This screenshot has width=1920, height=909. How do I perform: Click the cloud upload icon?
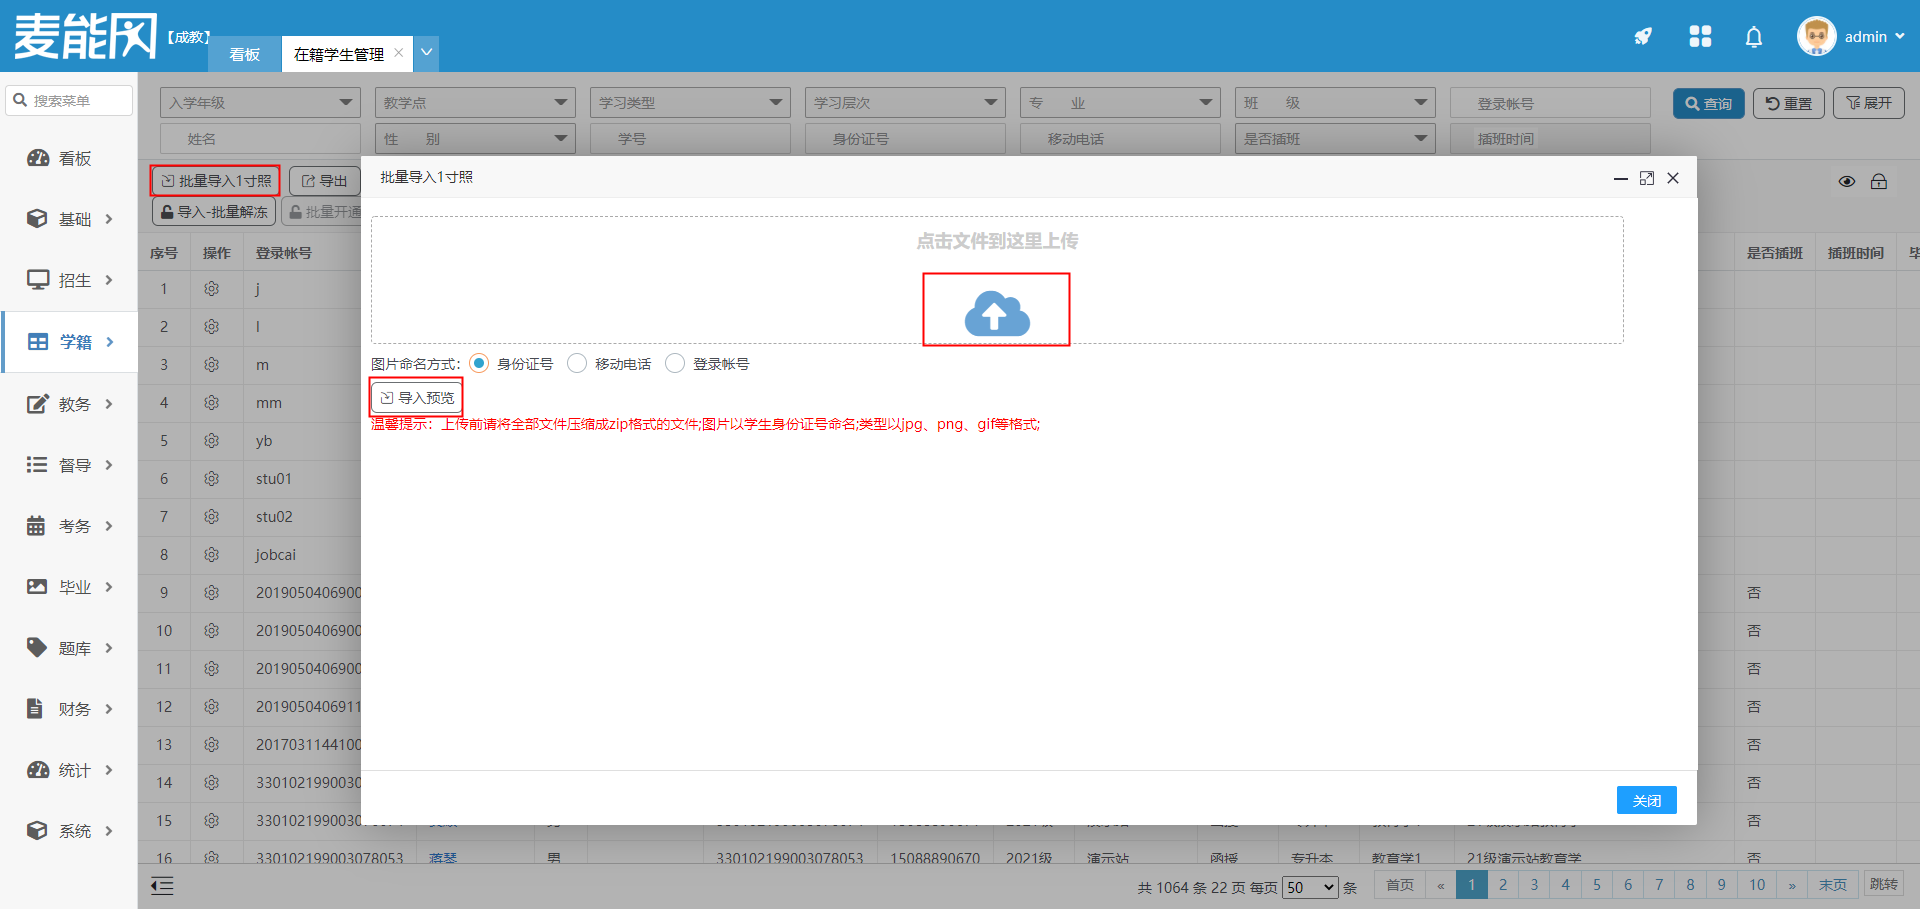996,313
